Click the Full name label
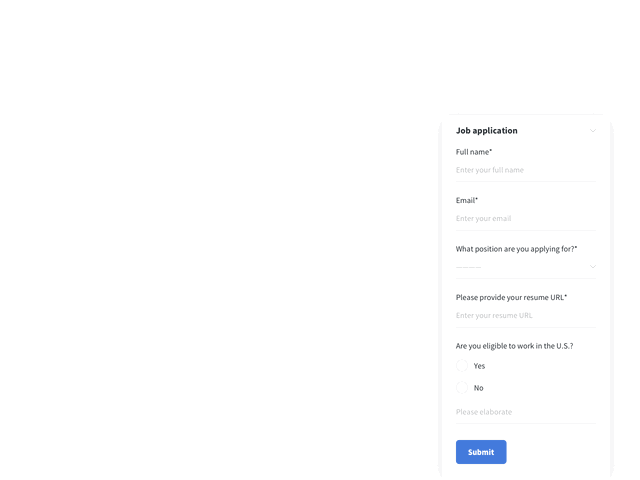This screenshot has width=640, height=480. click(x=474, y=152)
